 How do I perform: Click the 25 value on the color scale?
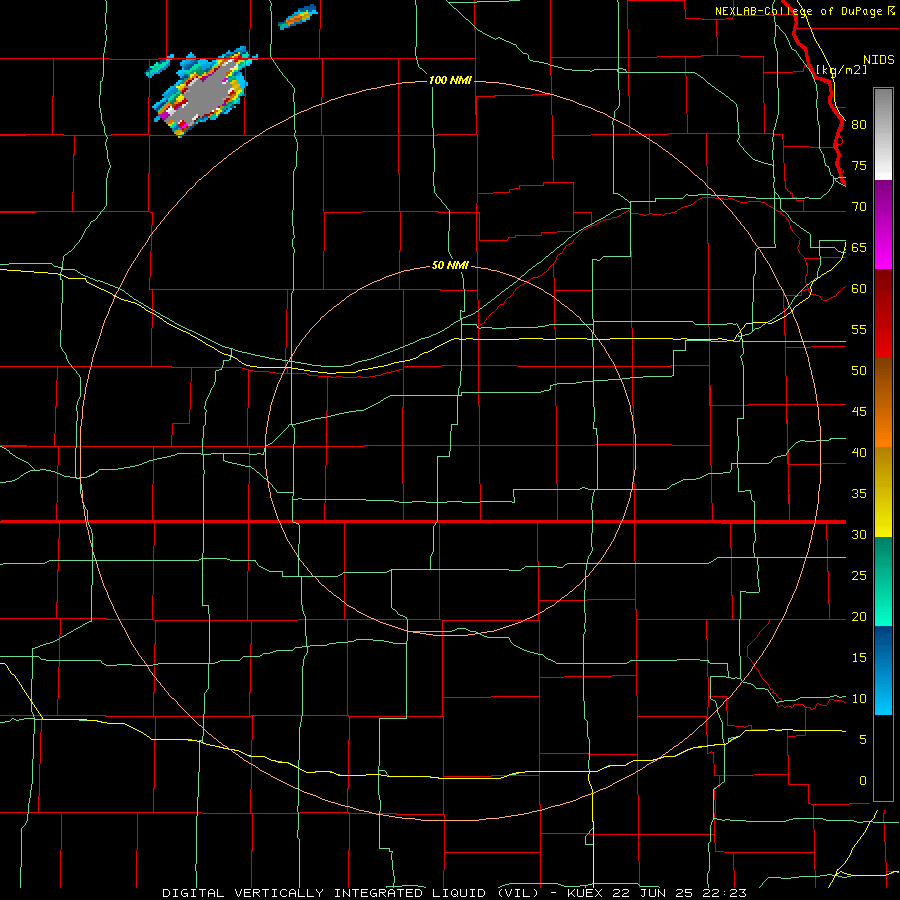pyautogui.click(x=859, y=576)
